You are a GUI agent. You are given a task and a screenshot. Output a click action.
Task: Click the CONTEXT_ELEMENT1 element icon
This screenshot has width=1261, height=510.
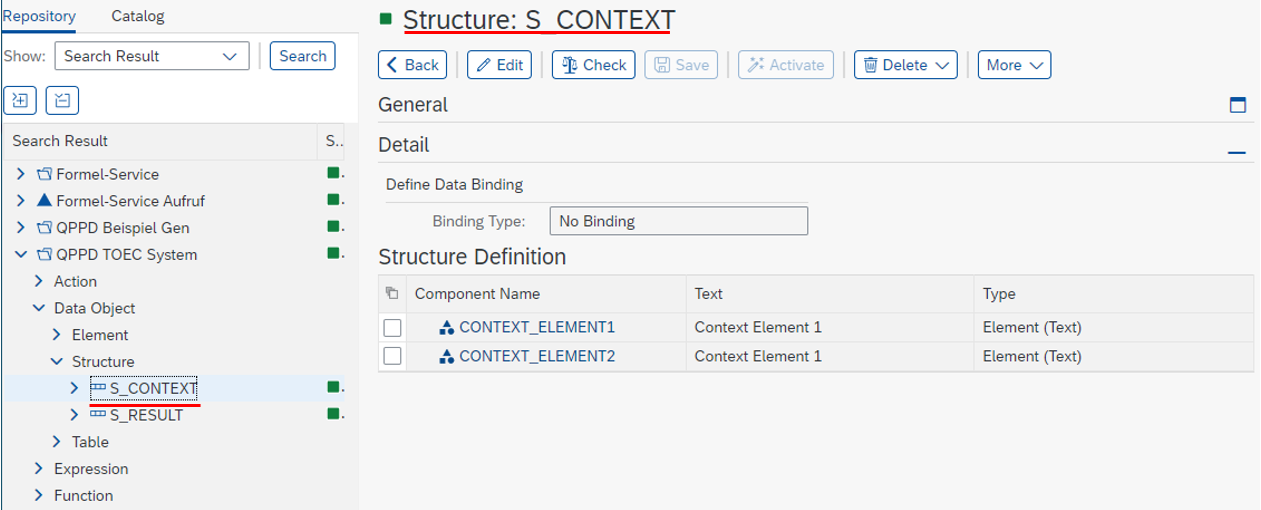tap(447, 327)
